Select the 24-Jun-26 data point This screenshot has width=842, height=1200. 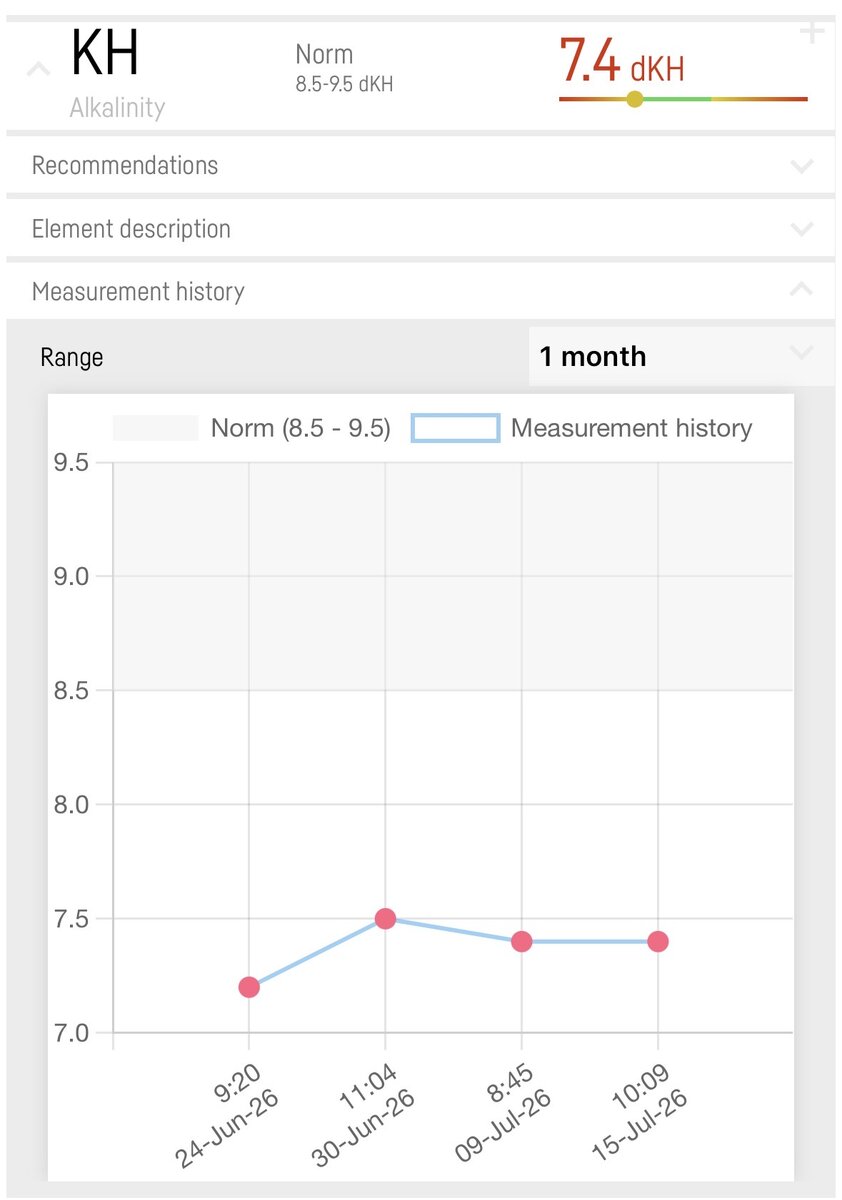point(249,987)
